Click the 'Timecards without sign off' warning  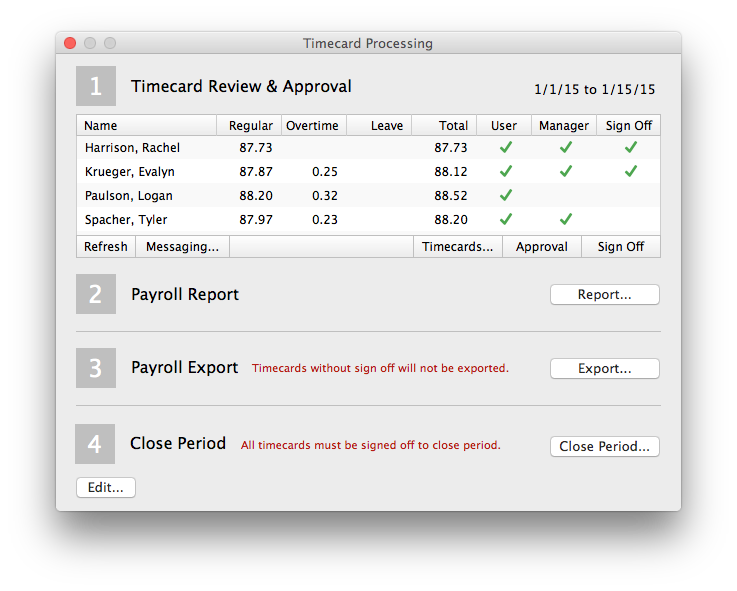(380, 368)
